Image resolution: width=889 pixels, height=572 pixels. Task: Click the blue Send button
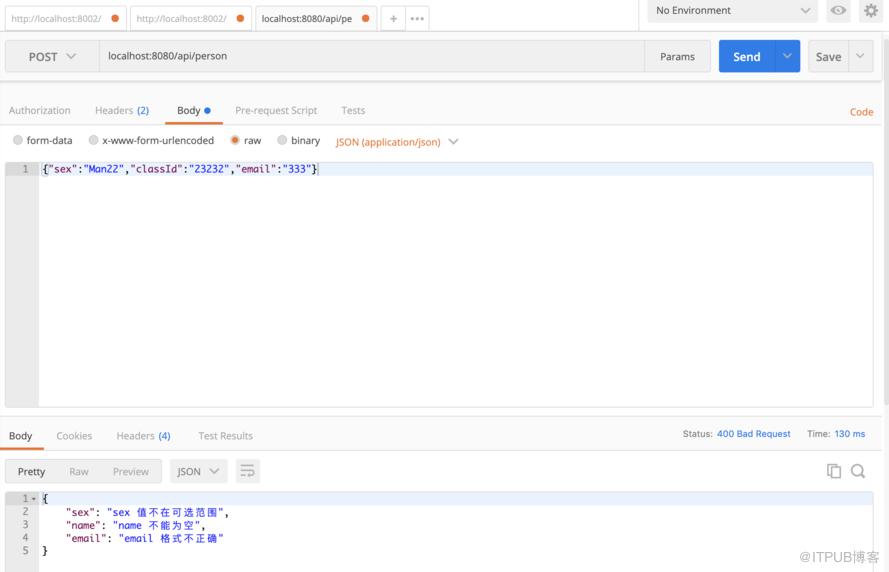click(x=747, y=56)
